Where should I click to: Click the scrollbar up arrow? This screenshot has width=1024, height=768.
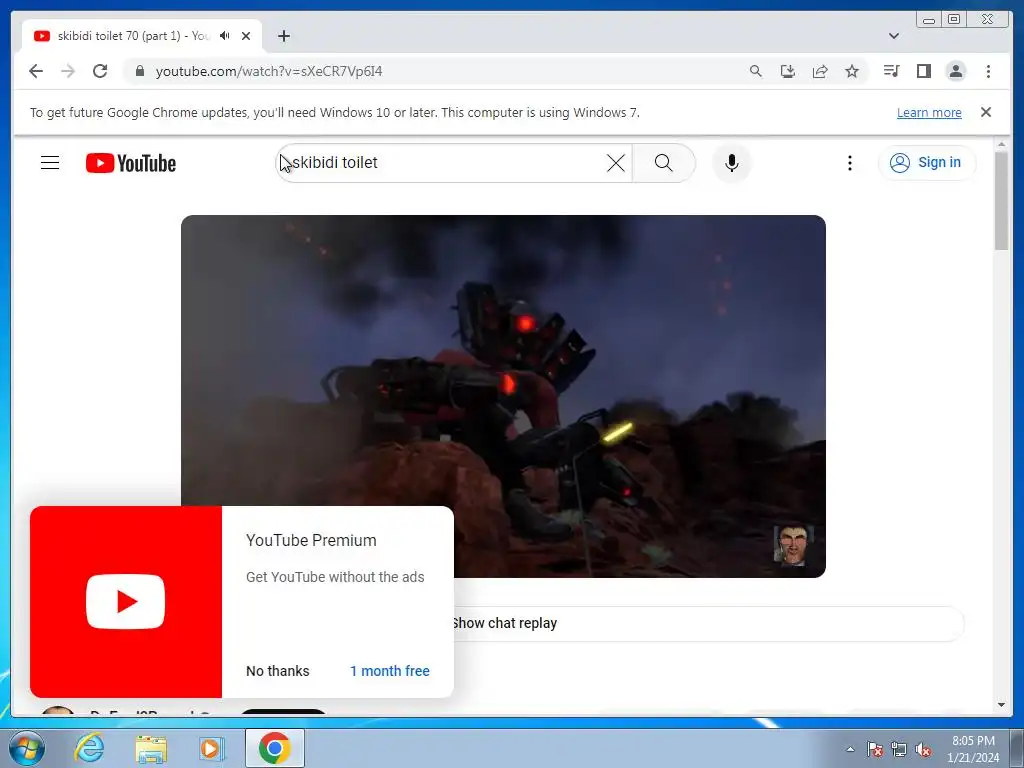click(1002, 144)
